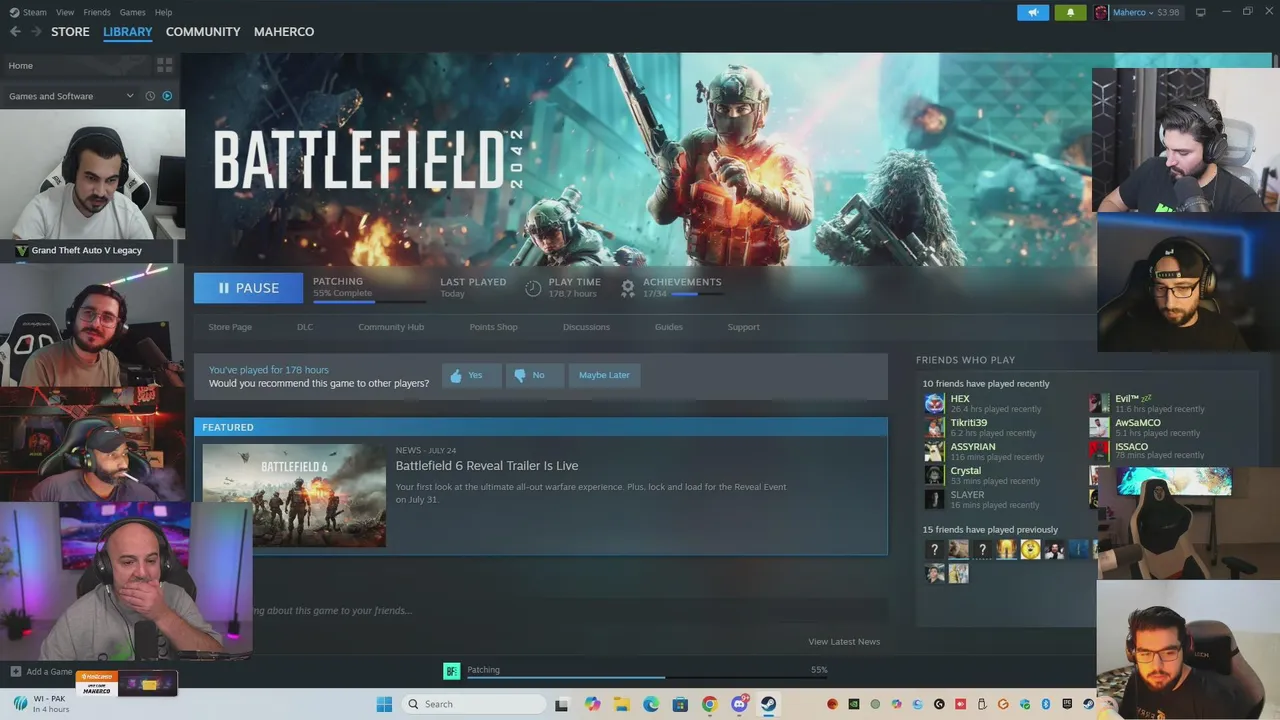This screenshot has height=720, width=1280.
Task: Open the Help menu
Action: pos(163,12)
